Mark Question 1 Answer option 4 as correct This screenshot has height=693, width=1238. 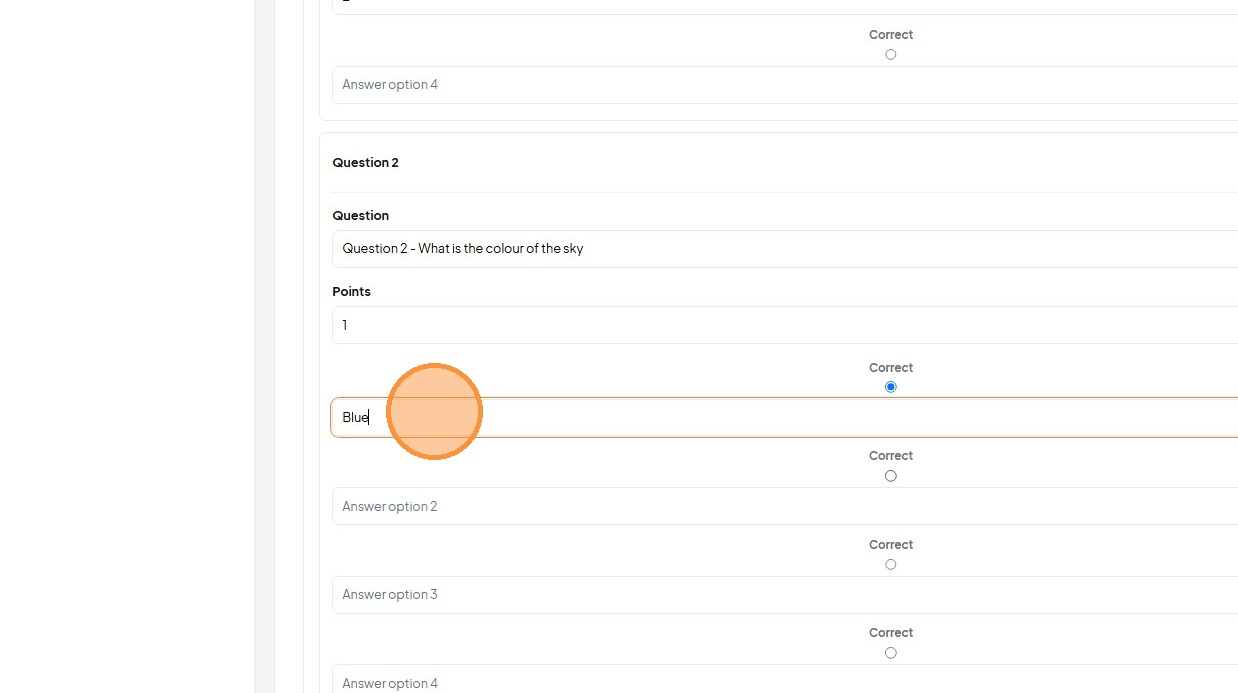(x=890, y=54)
